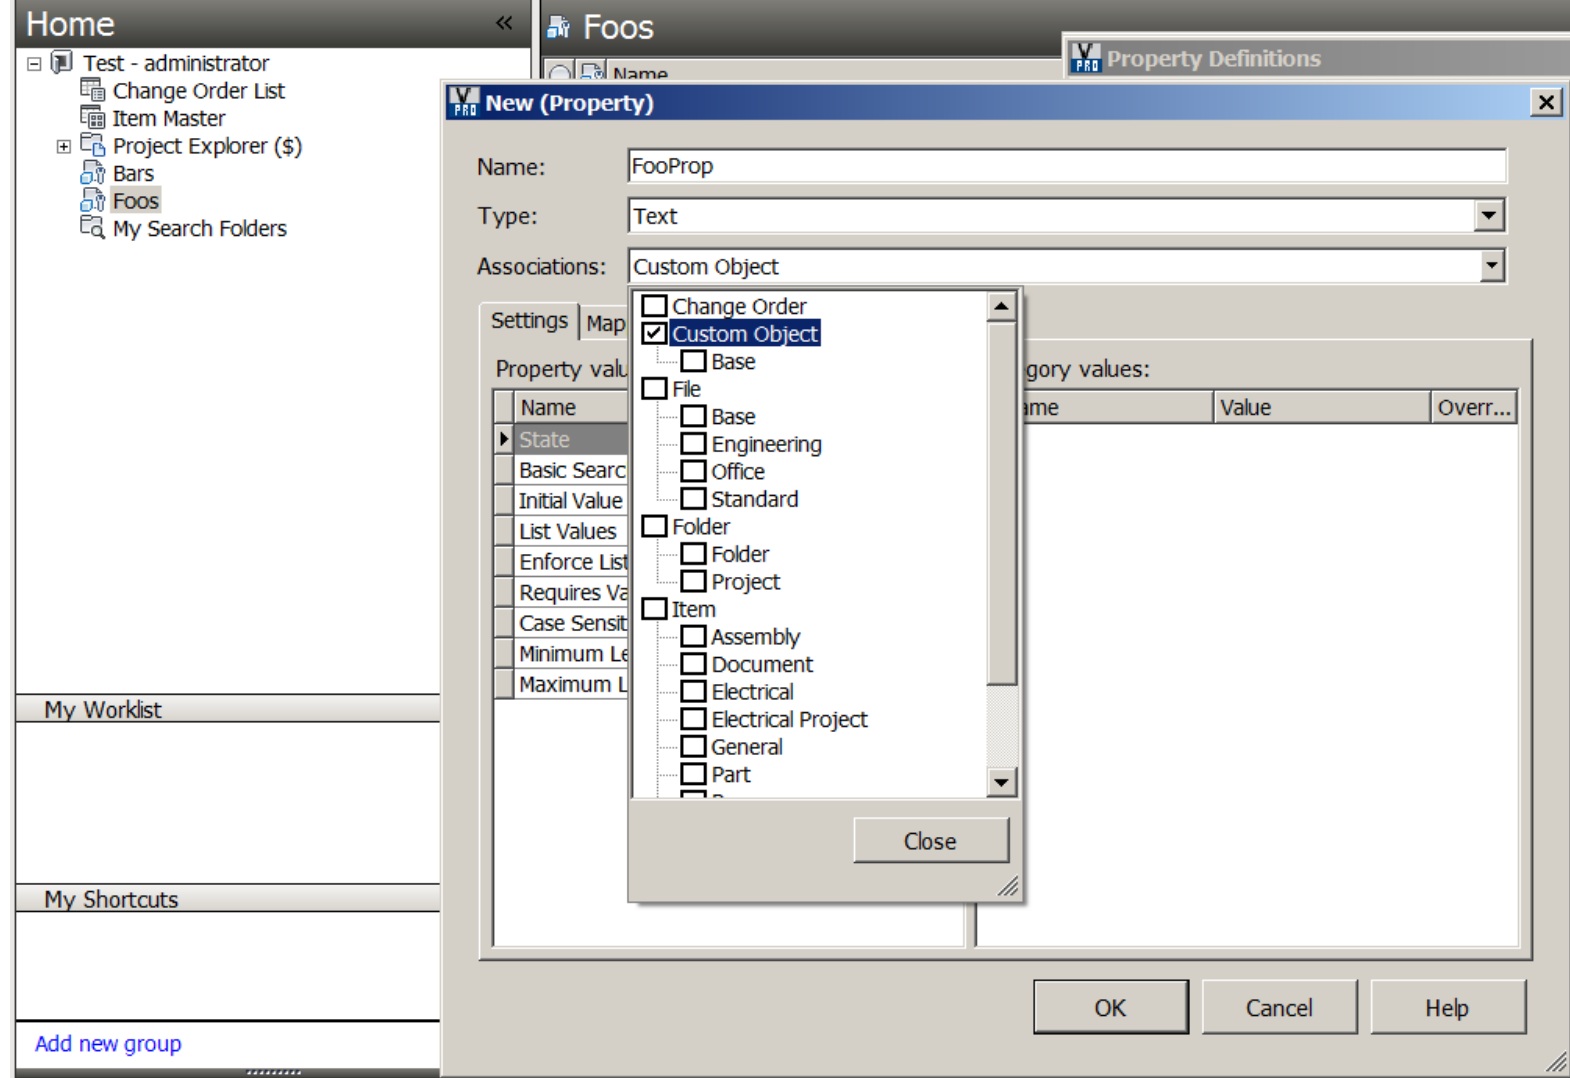Click the associations list scrollbar down arrow

[1001, 782]
